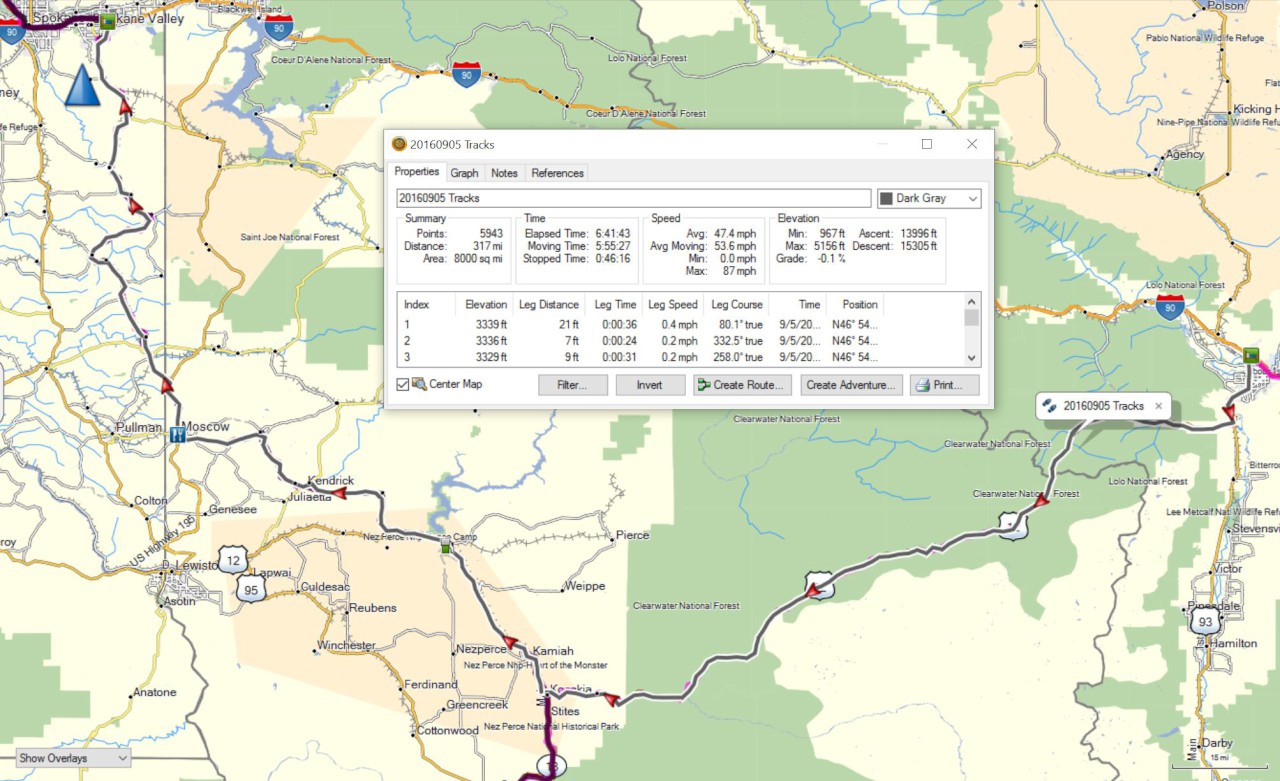1280x781 pixels.
Task: Click the track name text field
Action: coord(633,199)
